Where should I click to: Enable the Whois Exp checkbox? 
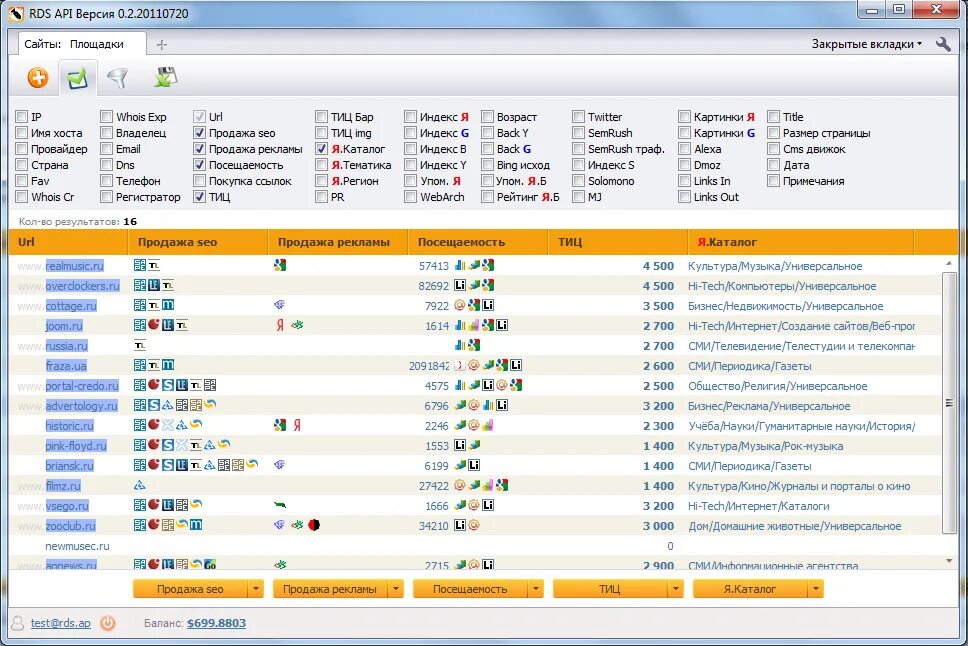(107, 117)
